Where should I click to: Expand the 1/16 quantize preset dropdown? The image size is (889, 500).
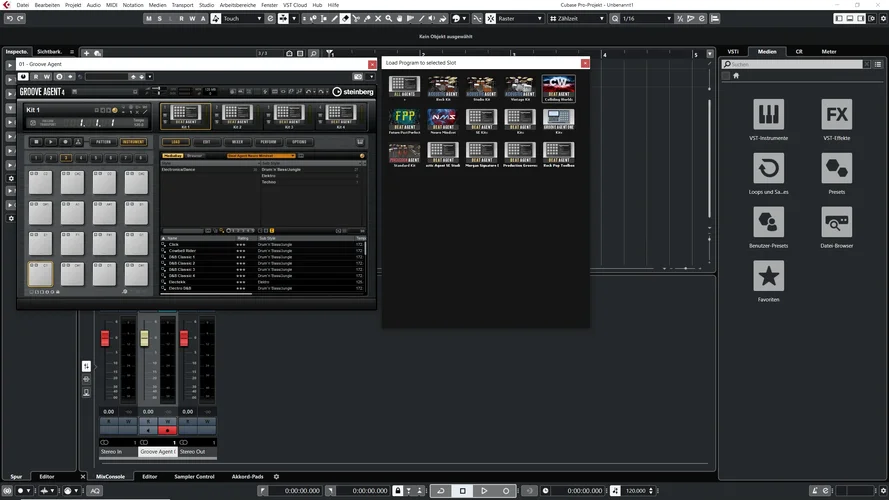(648, 18)
